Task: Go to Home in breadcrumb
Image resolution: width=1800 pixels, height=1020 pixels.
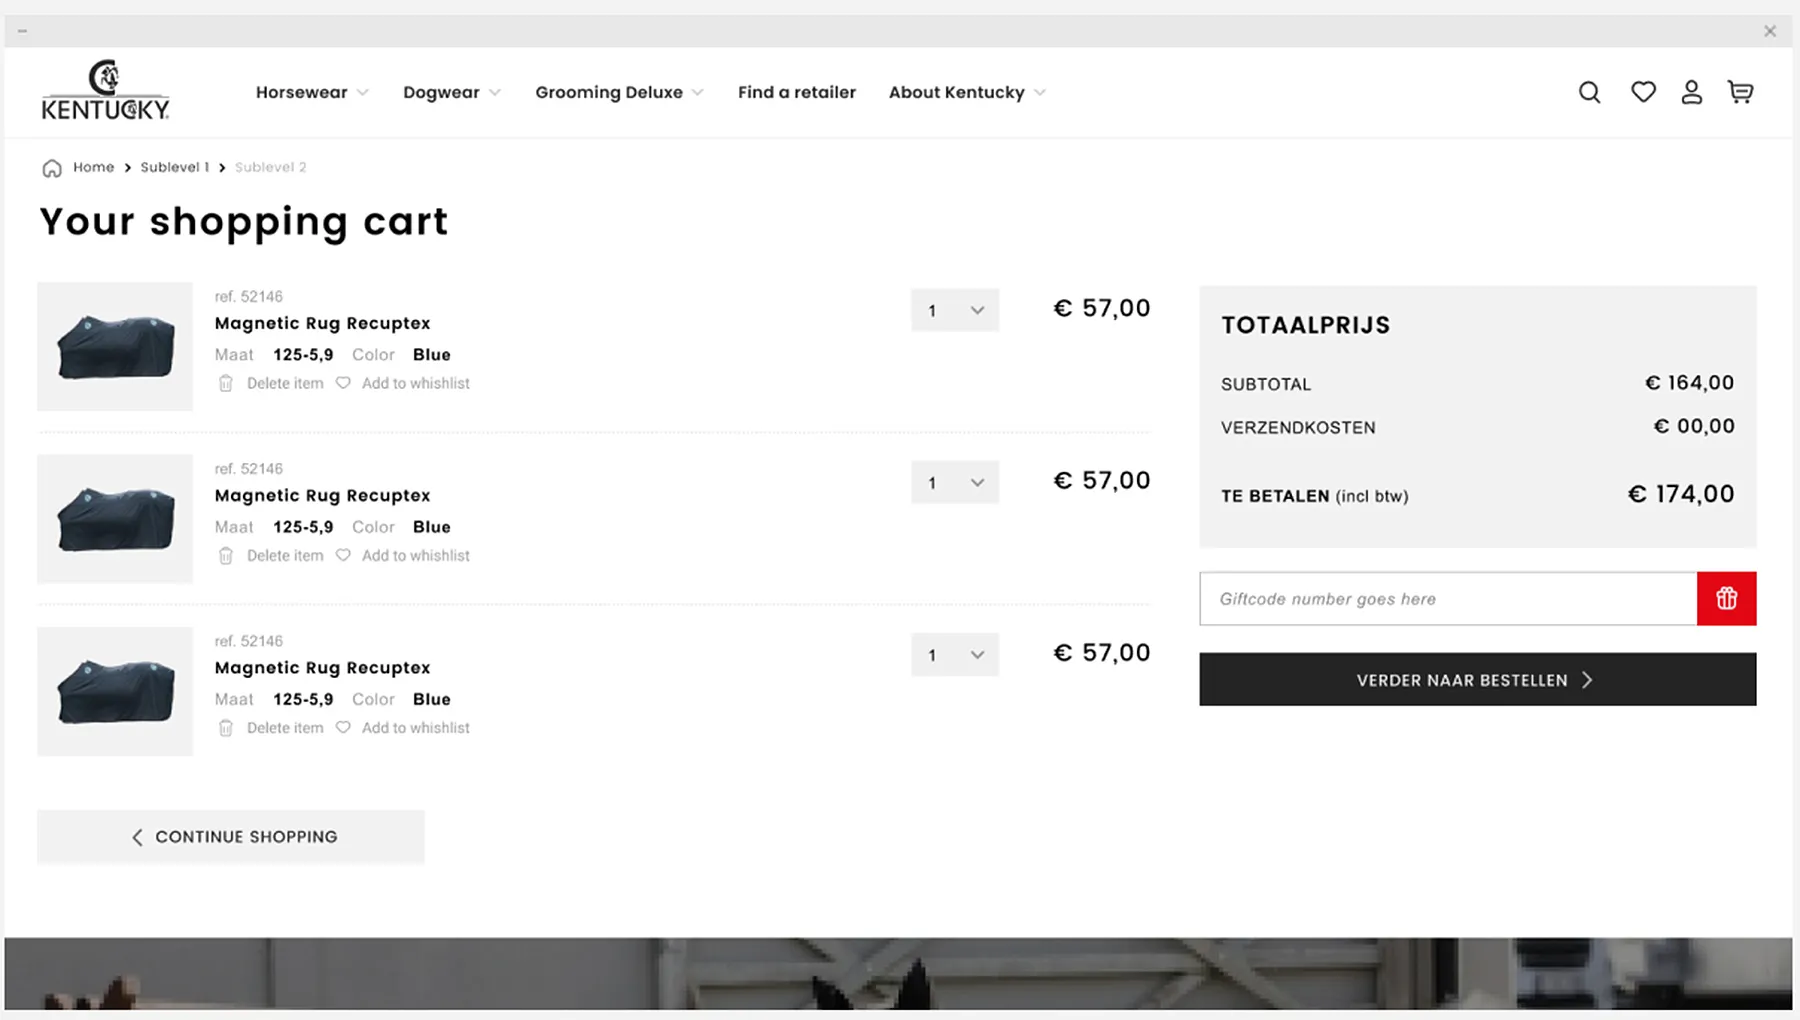Action: coord(93,167)
